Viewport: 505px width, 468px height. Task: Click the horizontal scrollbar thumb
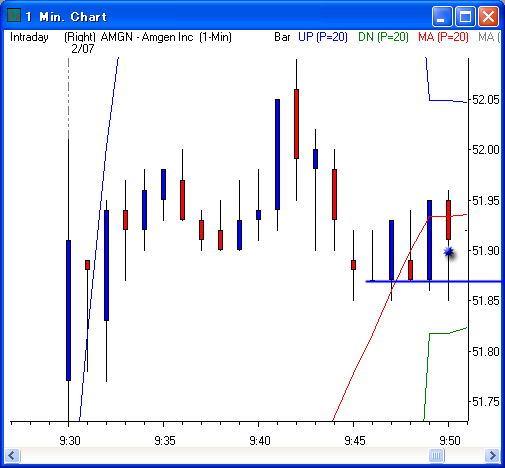[436, 455]
